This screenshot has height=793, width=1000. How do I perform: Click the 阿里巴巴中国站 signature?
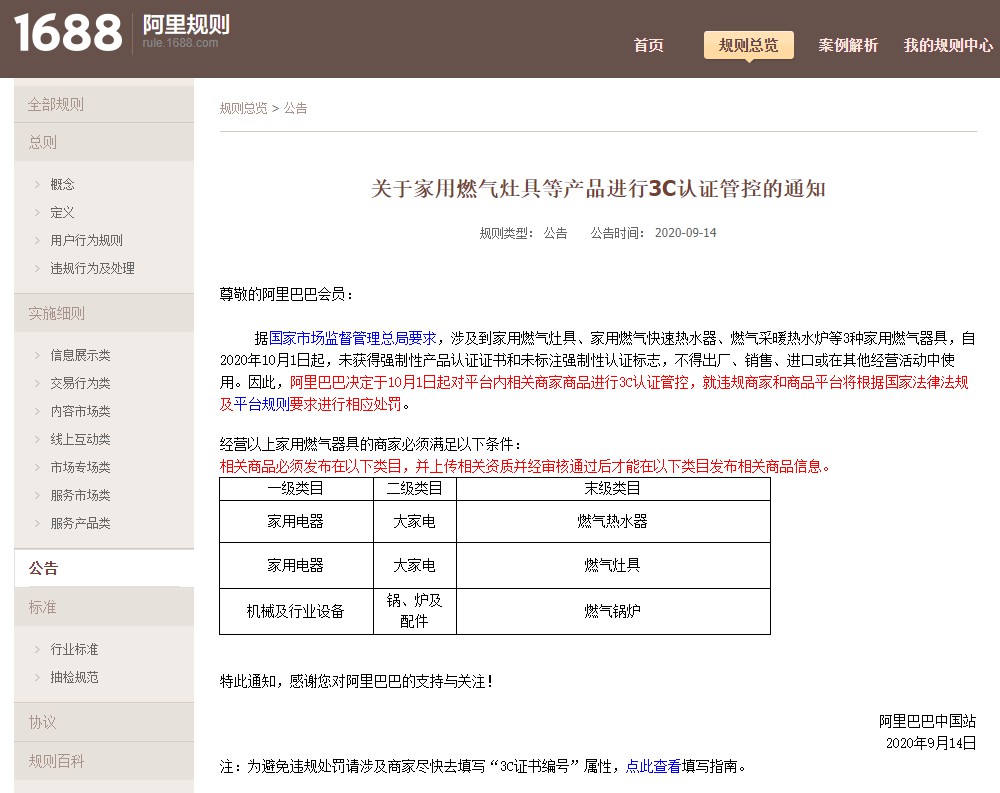pos(927,722)
